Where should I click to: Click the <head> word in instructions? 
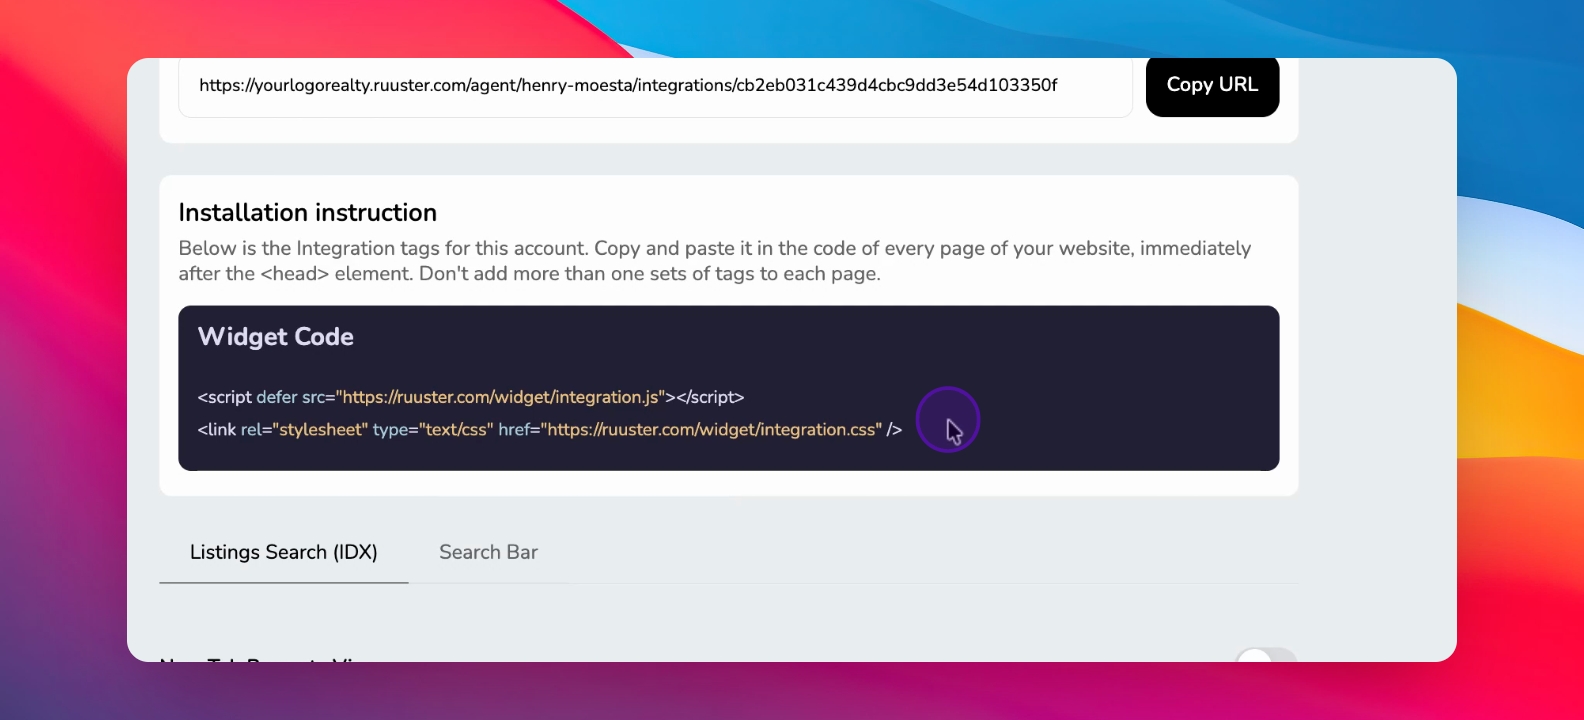[295, 274]
